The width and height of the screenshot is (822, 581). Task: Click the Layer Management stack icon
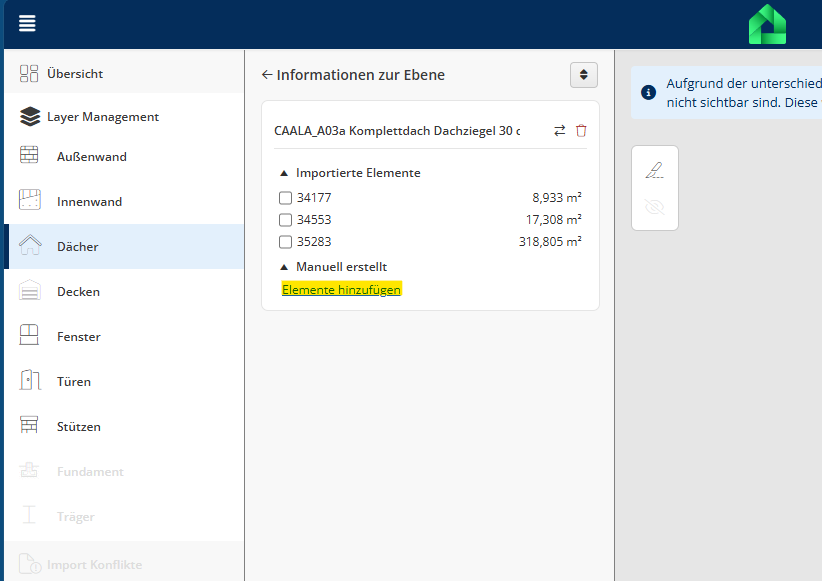tap(30, 116)
